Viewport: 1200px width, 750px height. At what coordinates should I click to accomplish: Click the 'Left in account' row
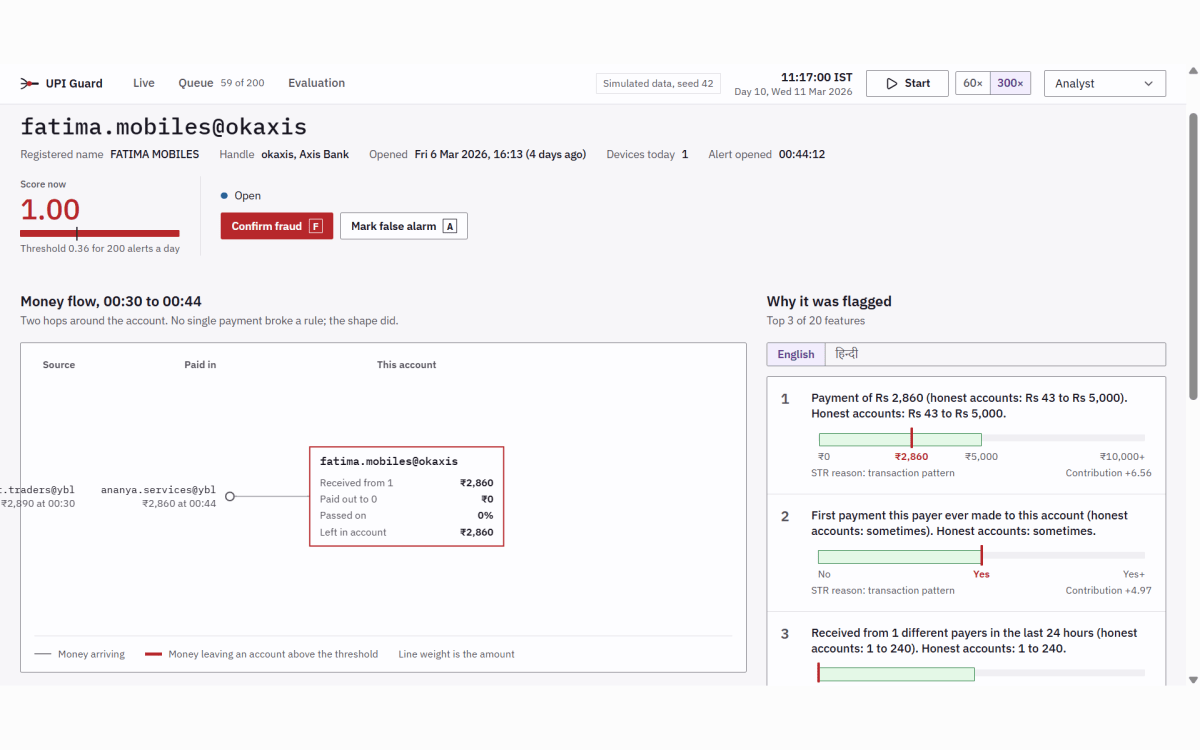click(407, 532)
